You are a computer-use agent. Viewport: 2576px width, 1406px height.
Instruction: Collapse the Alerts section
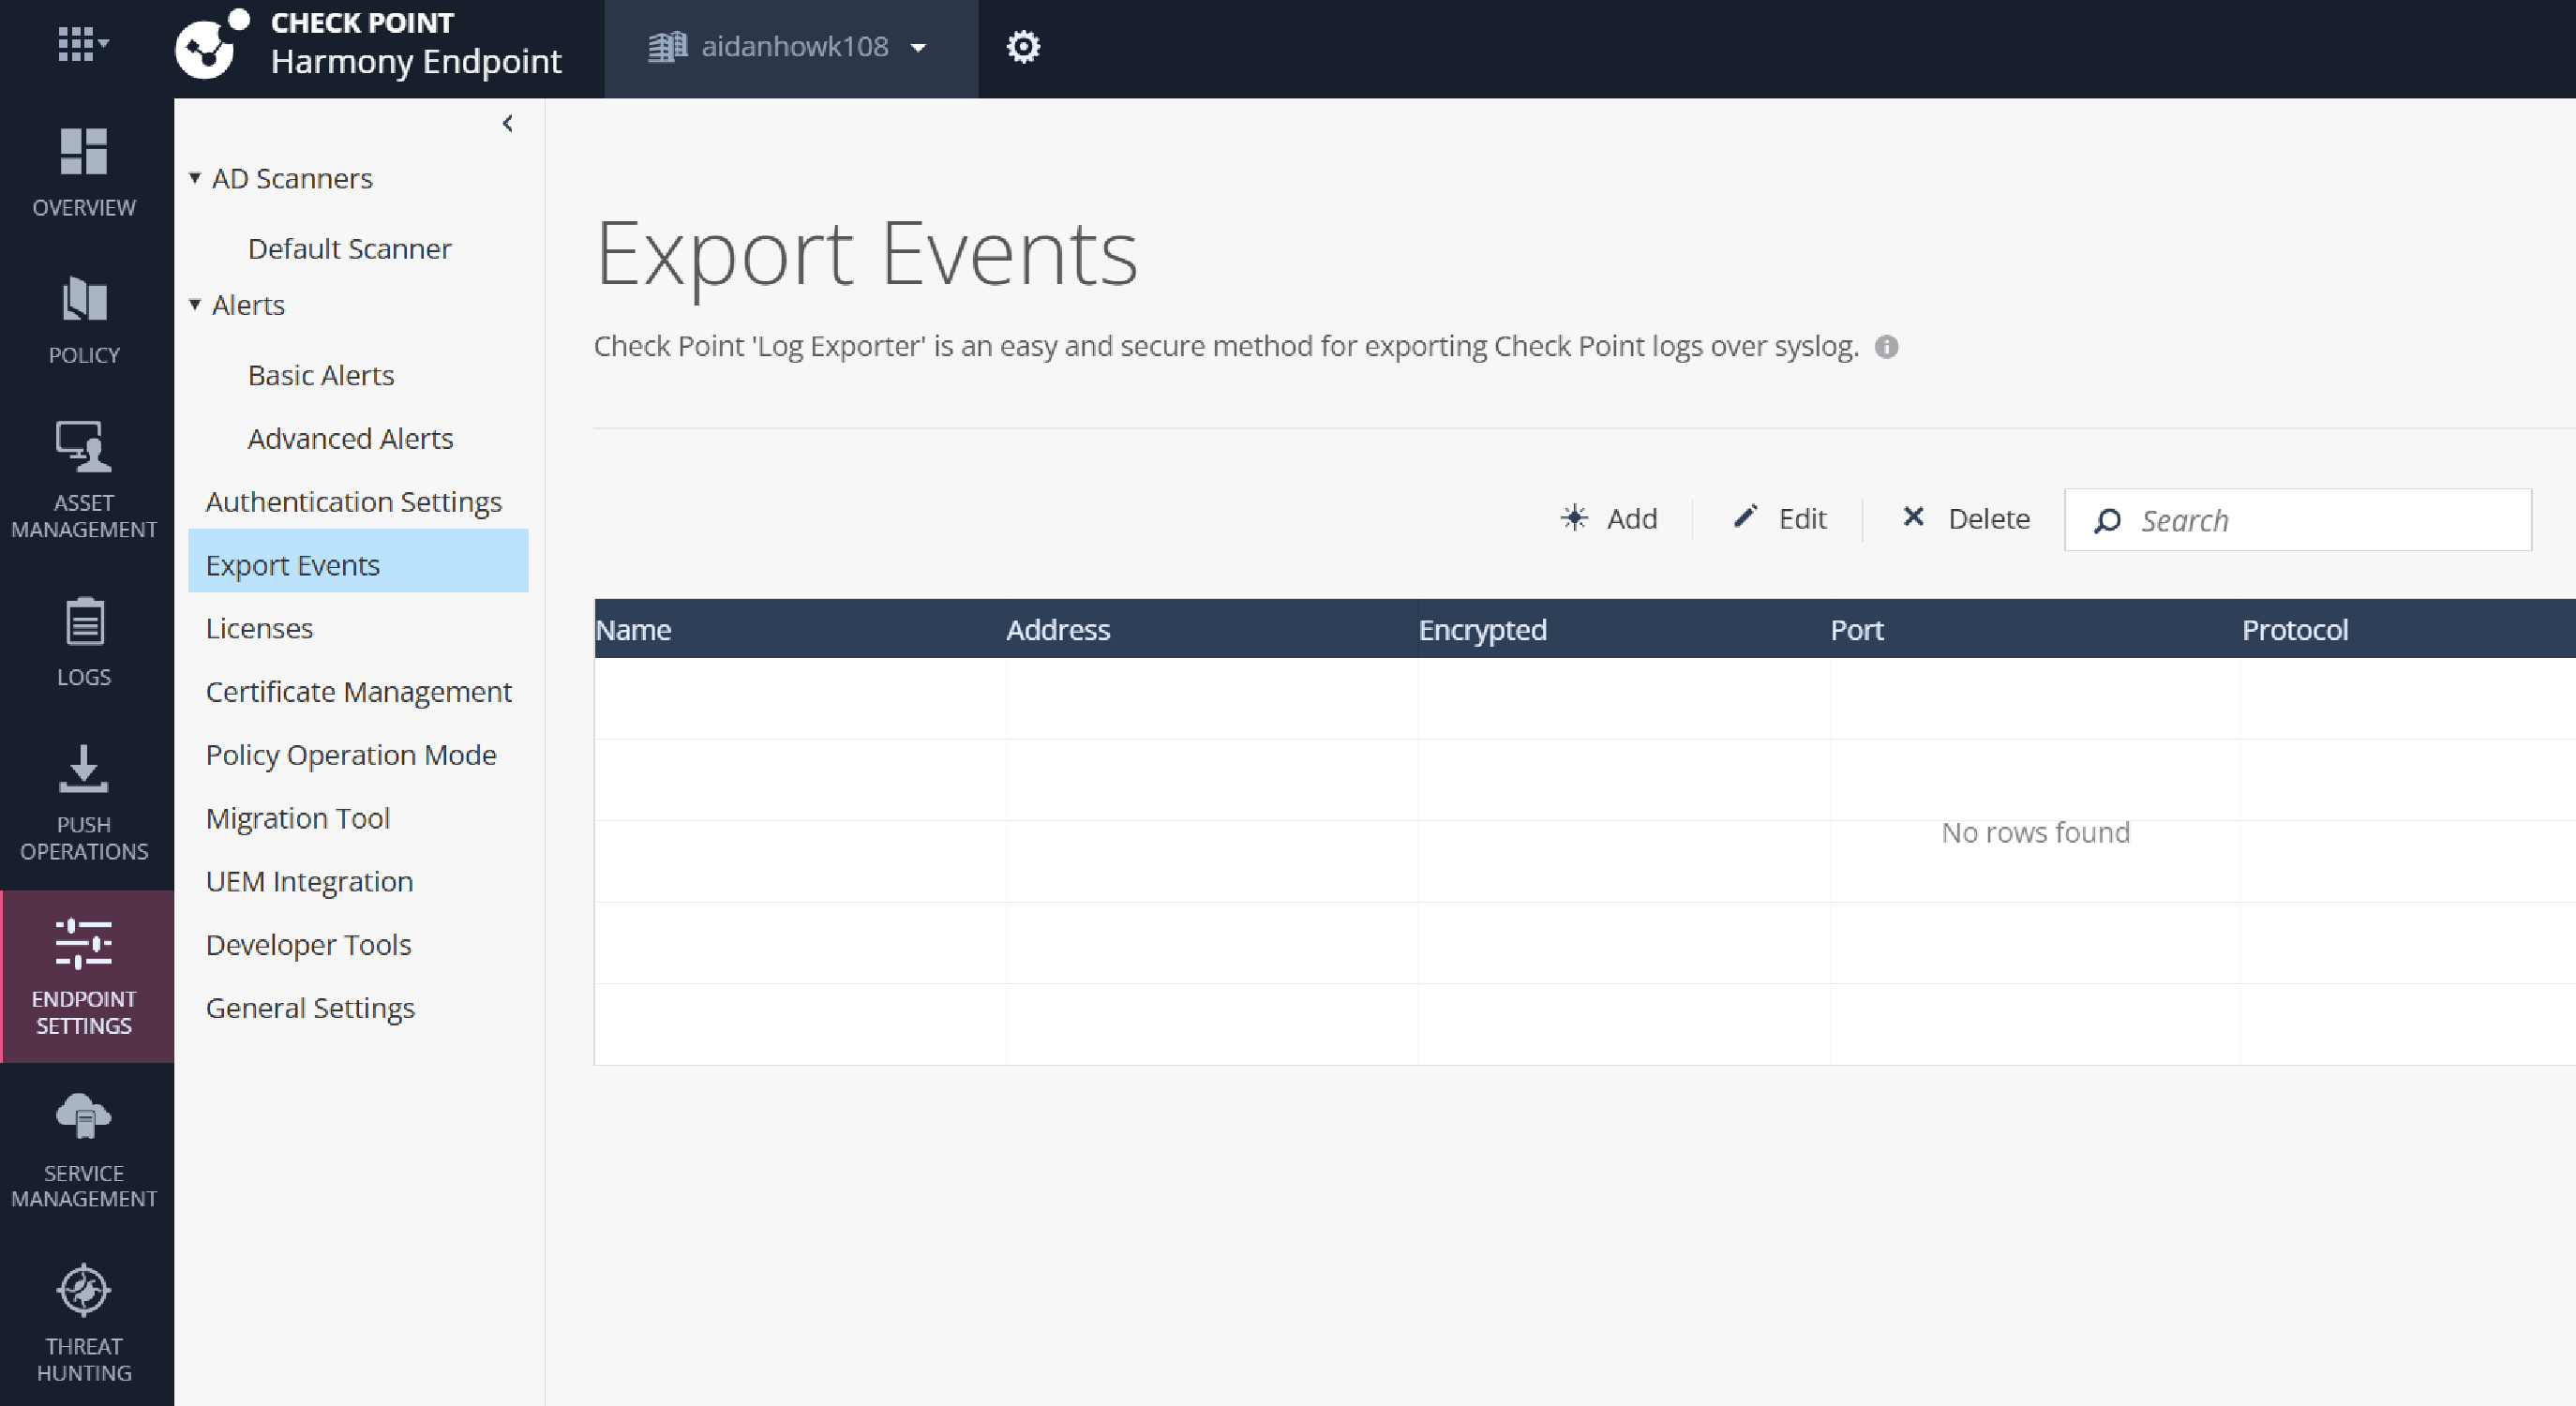coord(195,304)
